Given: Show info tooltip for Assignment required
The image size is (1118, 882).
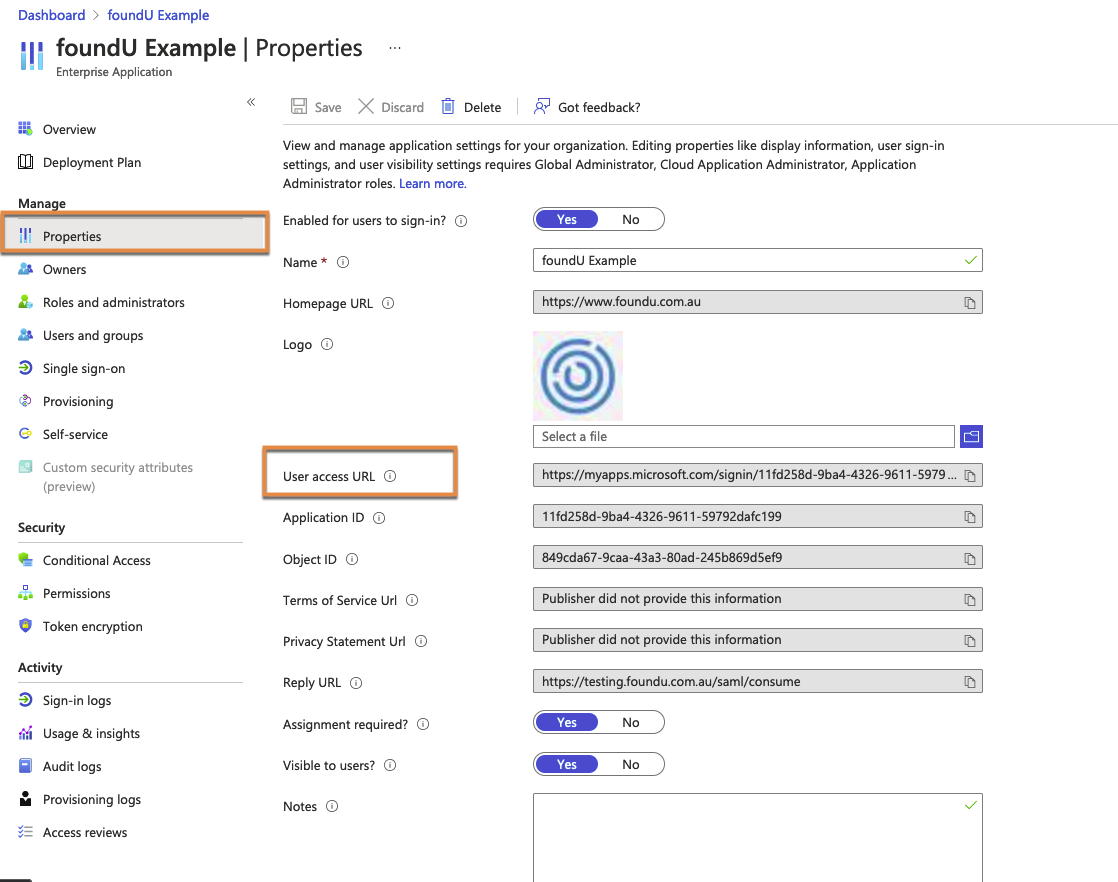Looking at the screenshot, I should (x=423, y=724).
